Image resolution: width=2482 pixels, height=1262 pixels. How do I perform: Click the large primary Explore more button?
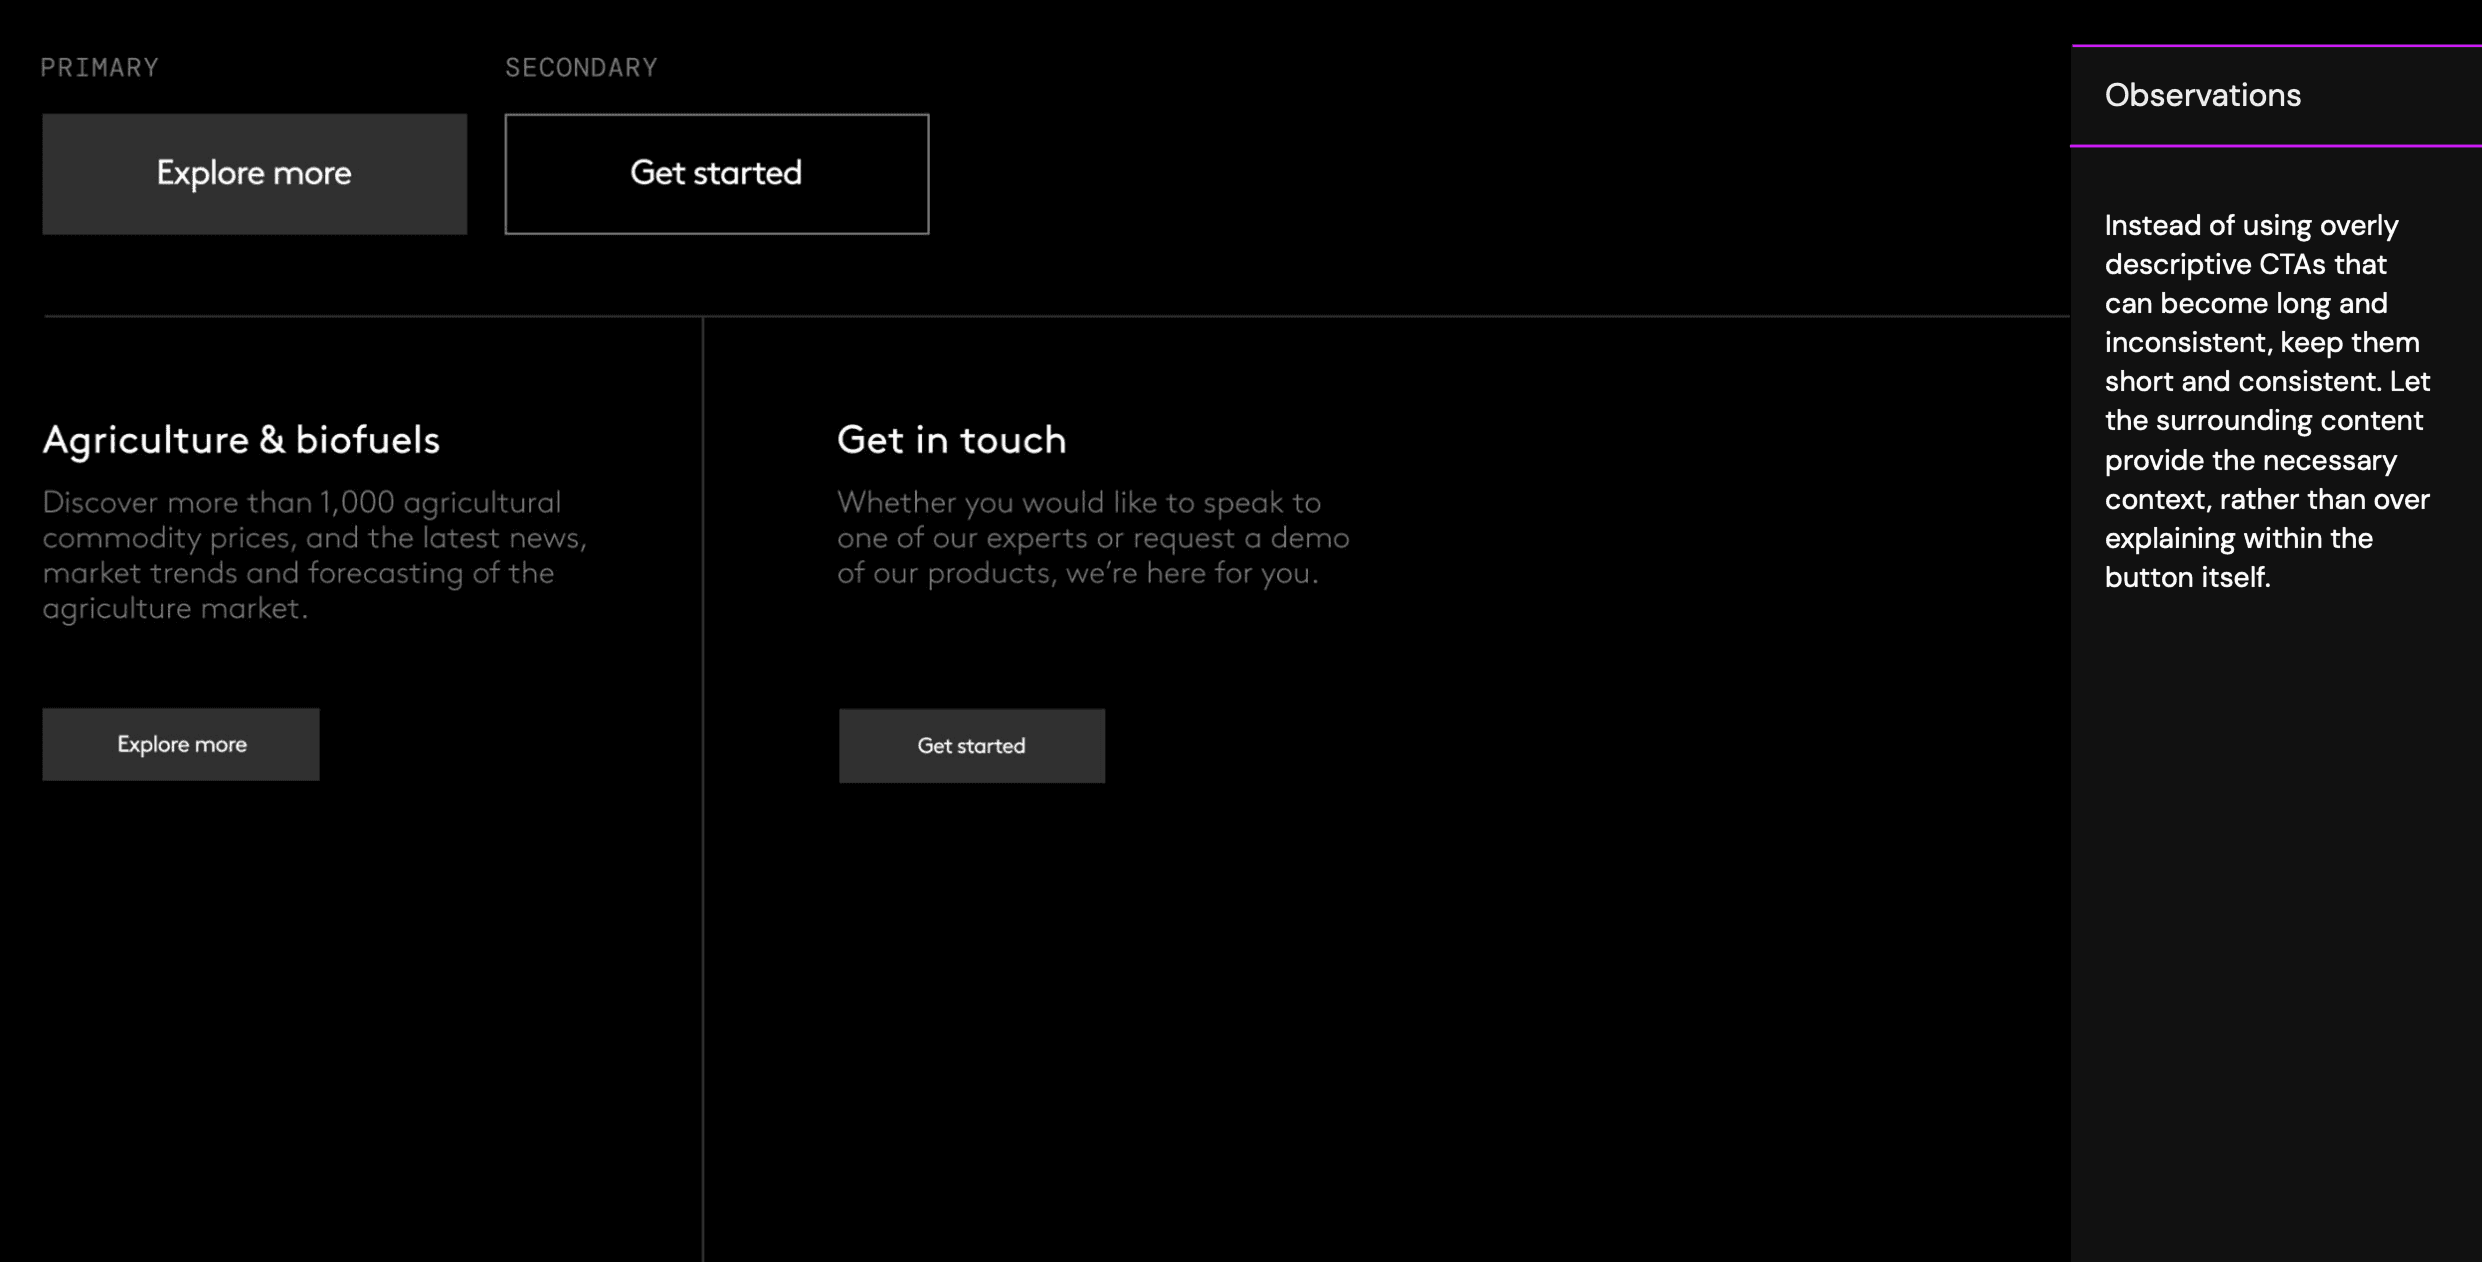pyautogui.click(x=254, y=174)
